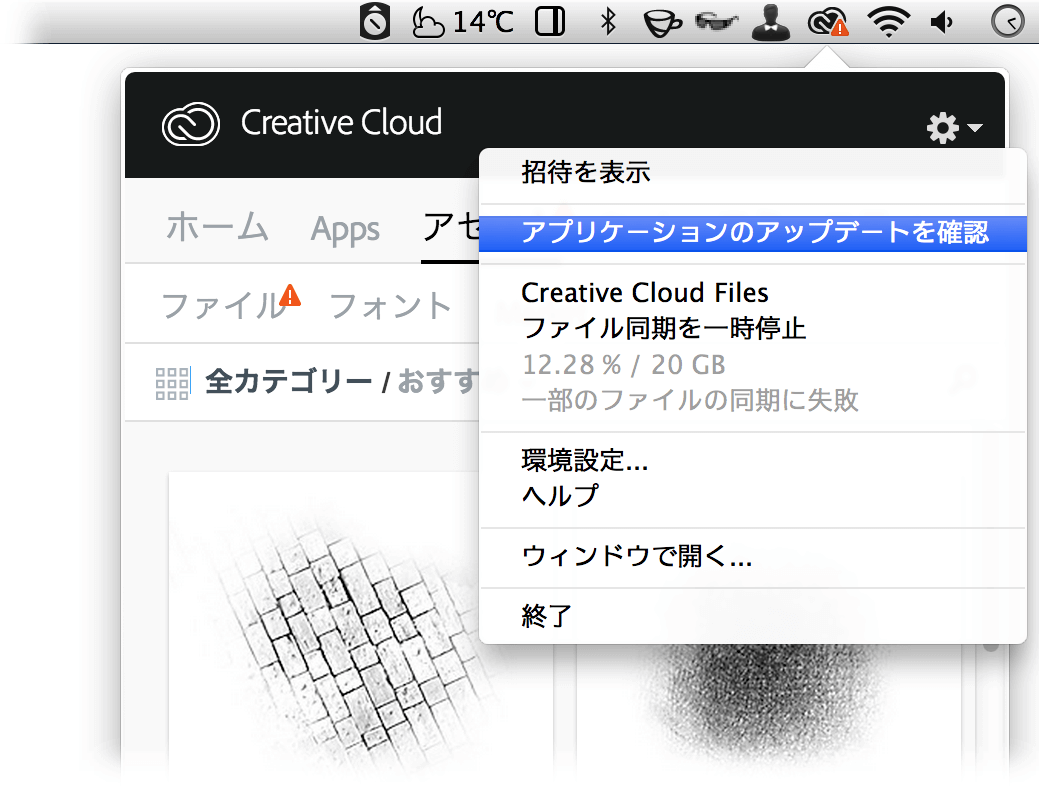The width and height of the screenshot is (1039, 786).
Task: Select 終了 to quit Creative Cloud
Action: coord(753,616)
